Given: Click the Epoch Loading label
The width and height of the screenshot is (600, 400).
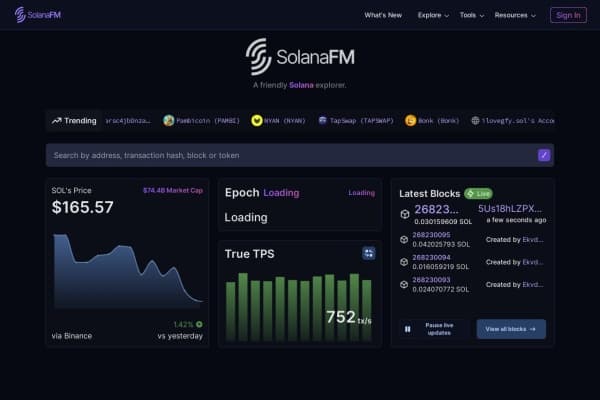Looking at the screenshot, I should (262, 193).
